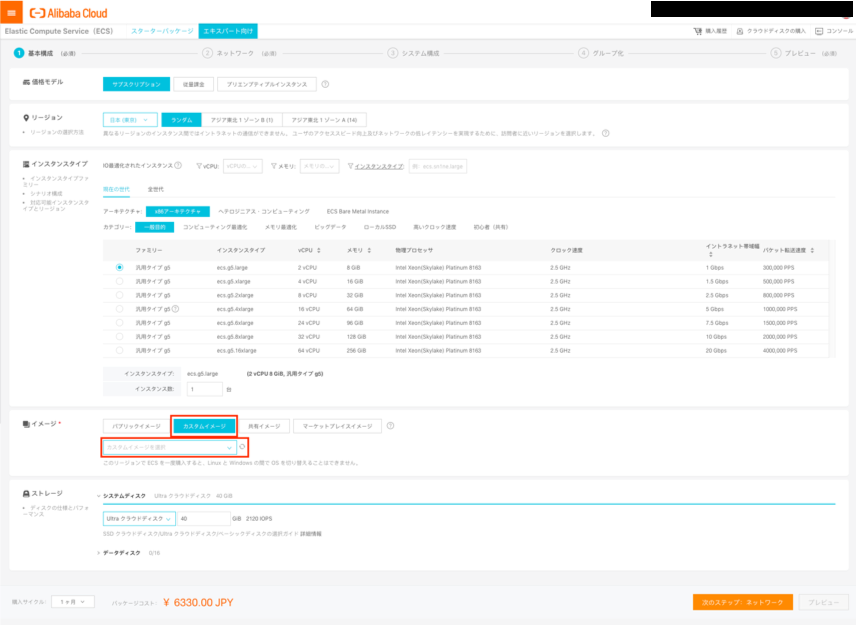Sort table by vCPU column arrows
Image resolution: width=856 pixels, height=625 pixels.
[x=319, y=250]
